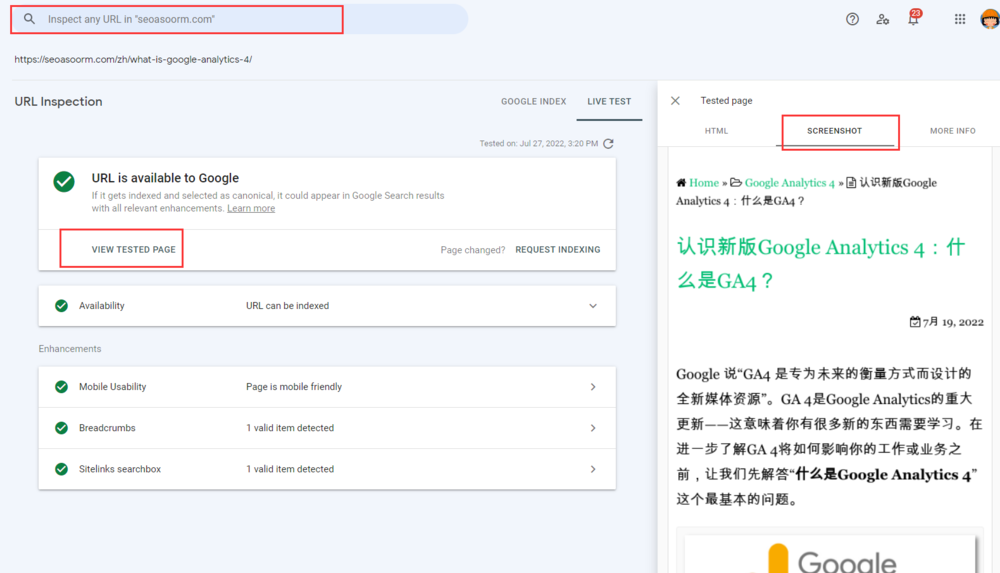Click the Learn more link
Image resolution: width=1000 pixels, height=573 pixels.
[251, 209]
